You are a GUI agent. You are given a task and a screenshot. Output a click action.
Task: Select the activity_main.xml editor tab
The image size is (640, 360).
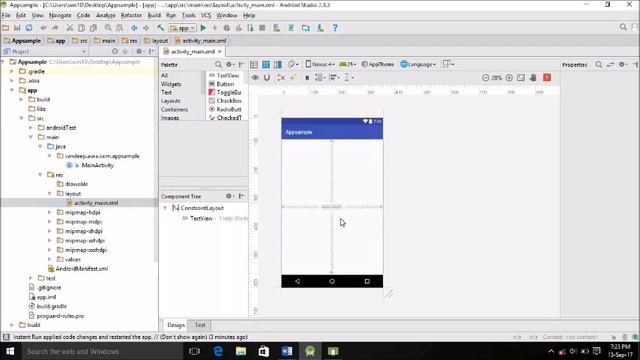(193, 51)
